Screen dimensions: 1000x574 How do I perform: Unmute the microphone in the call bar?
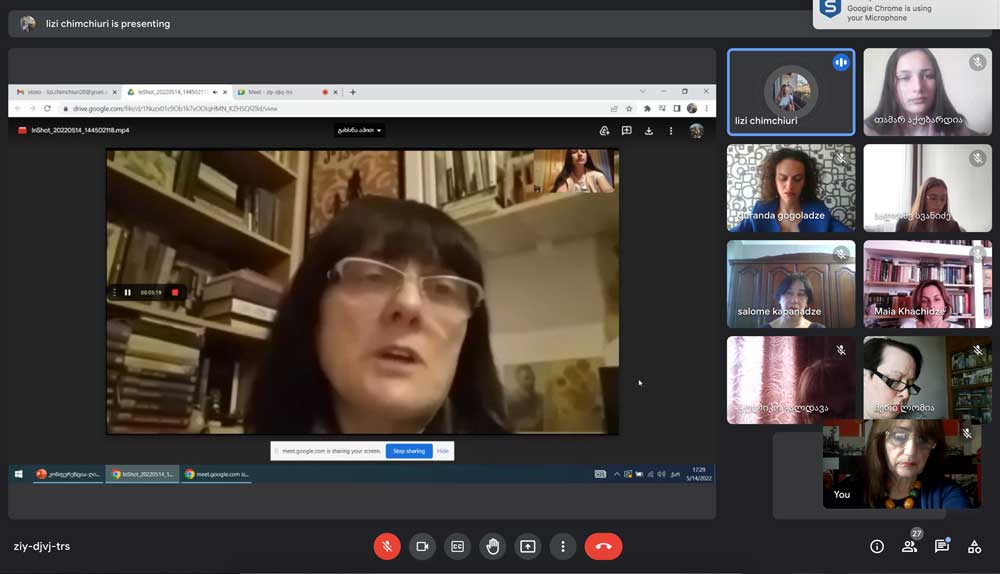point(387,546)
